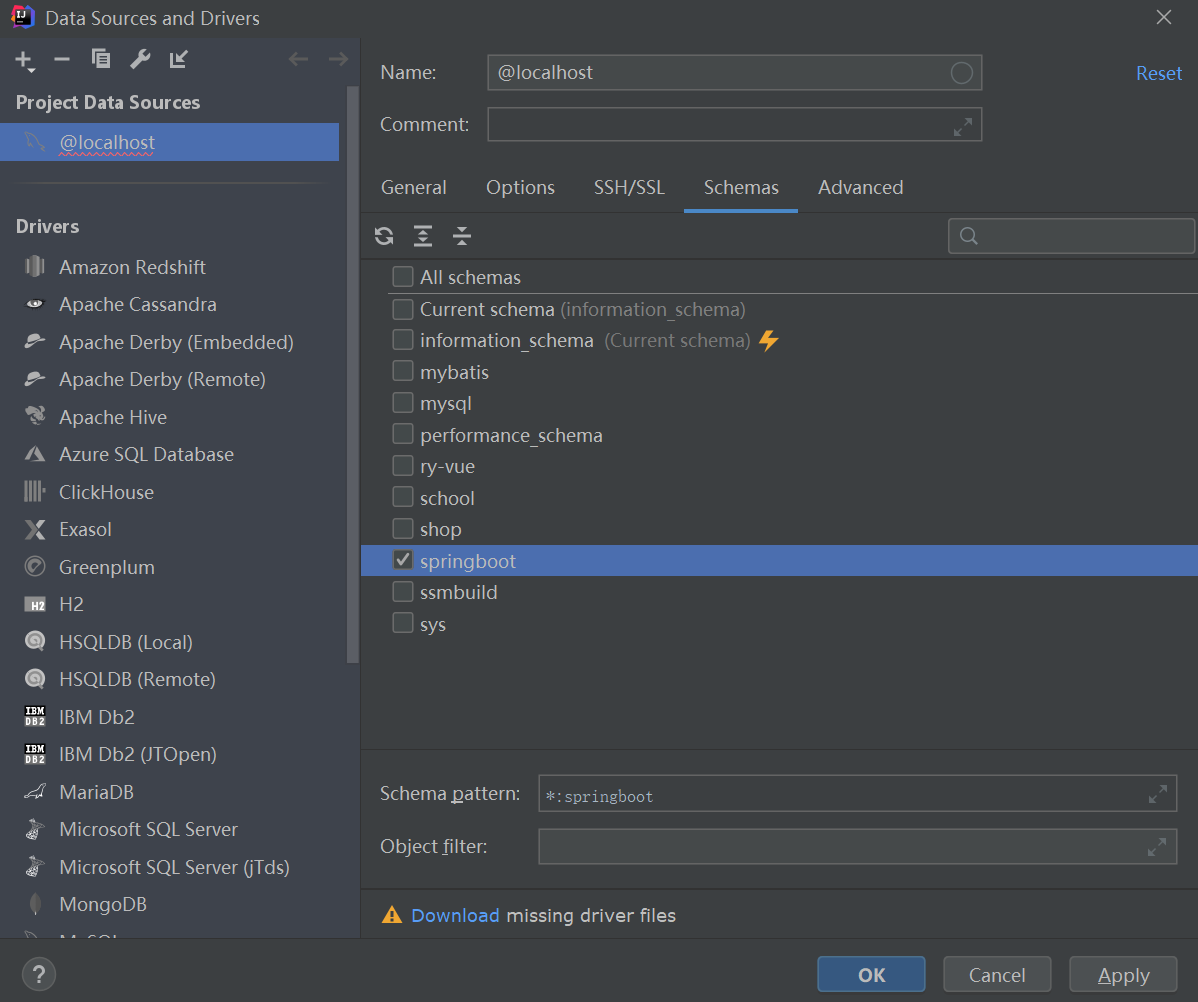Select Apache Derby (Embedded) driver
Image resolution: width=1198 pixels, height=1002 pixels.
pos(176,342)
